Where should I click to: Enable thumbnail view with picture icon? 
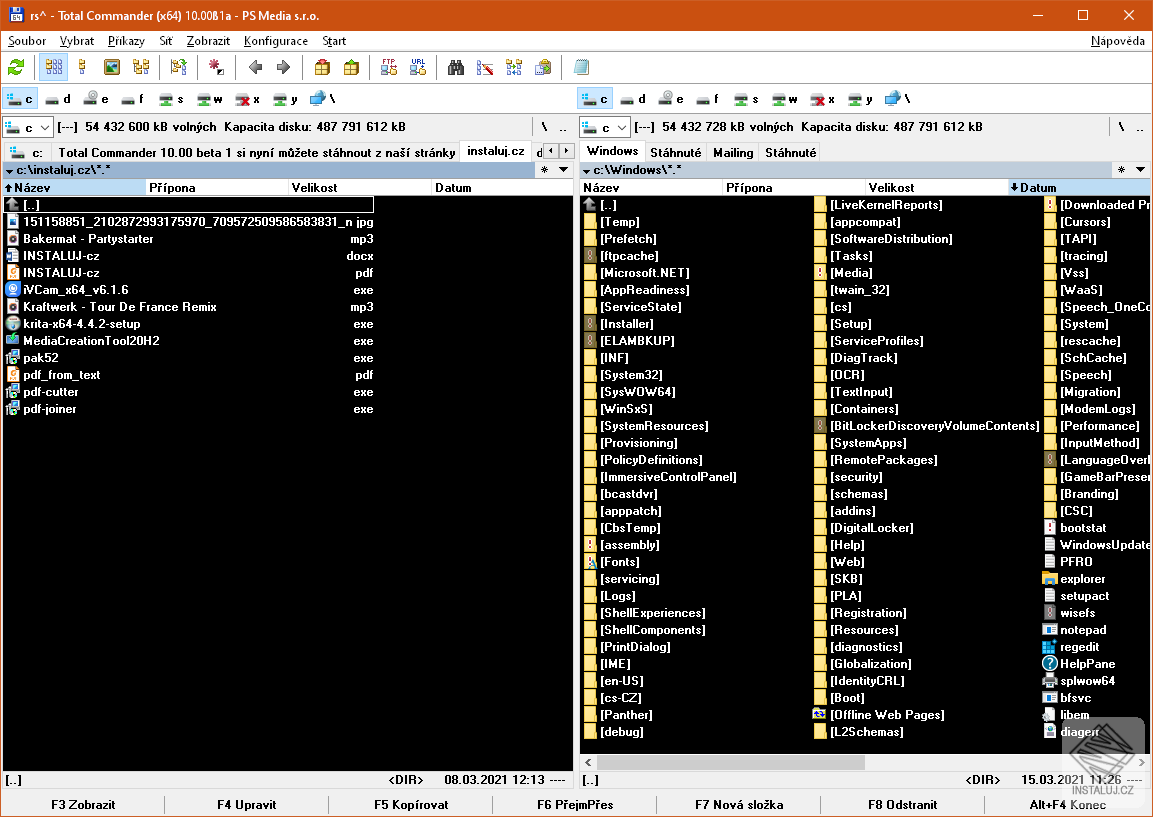coord(112,68)
